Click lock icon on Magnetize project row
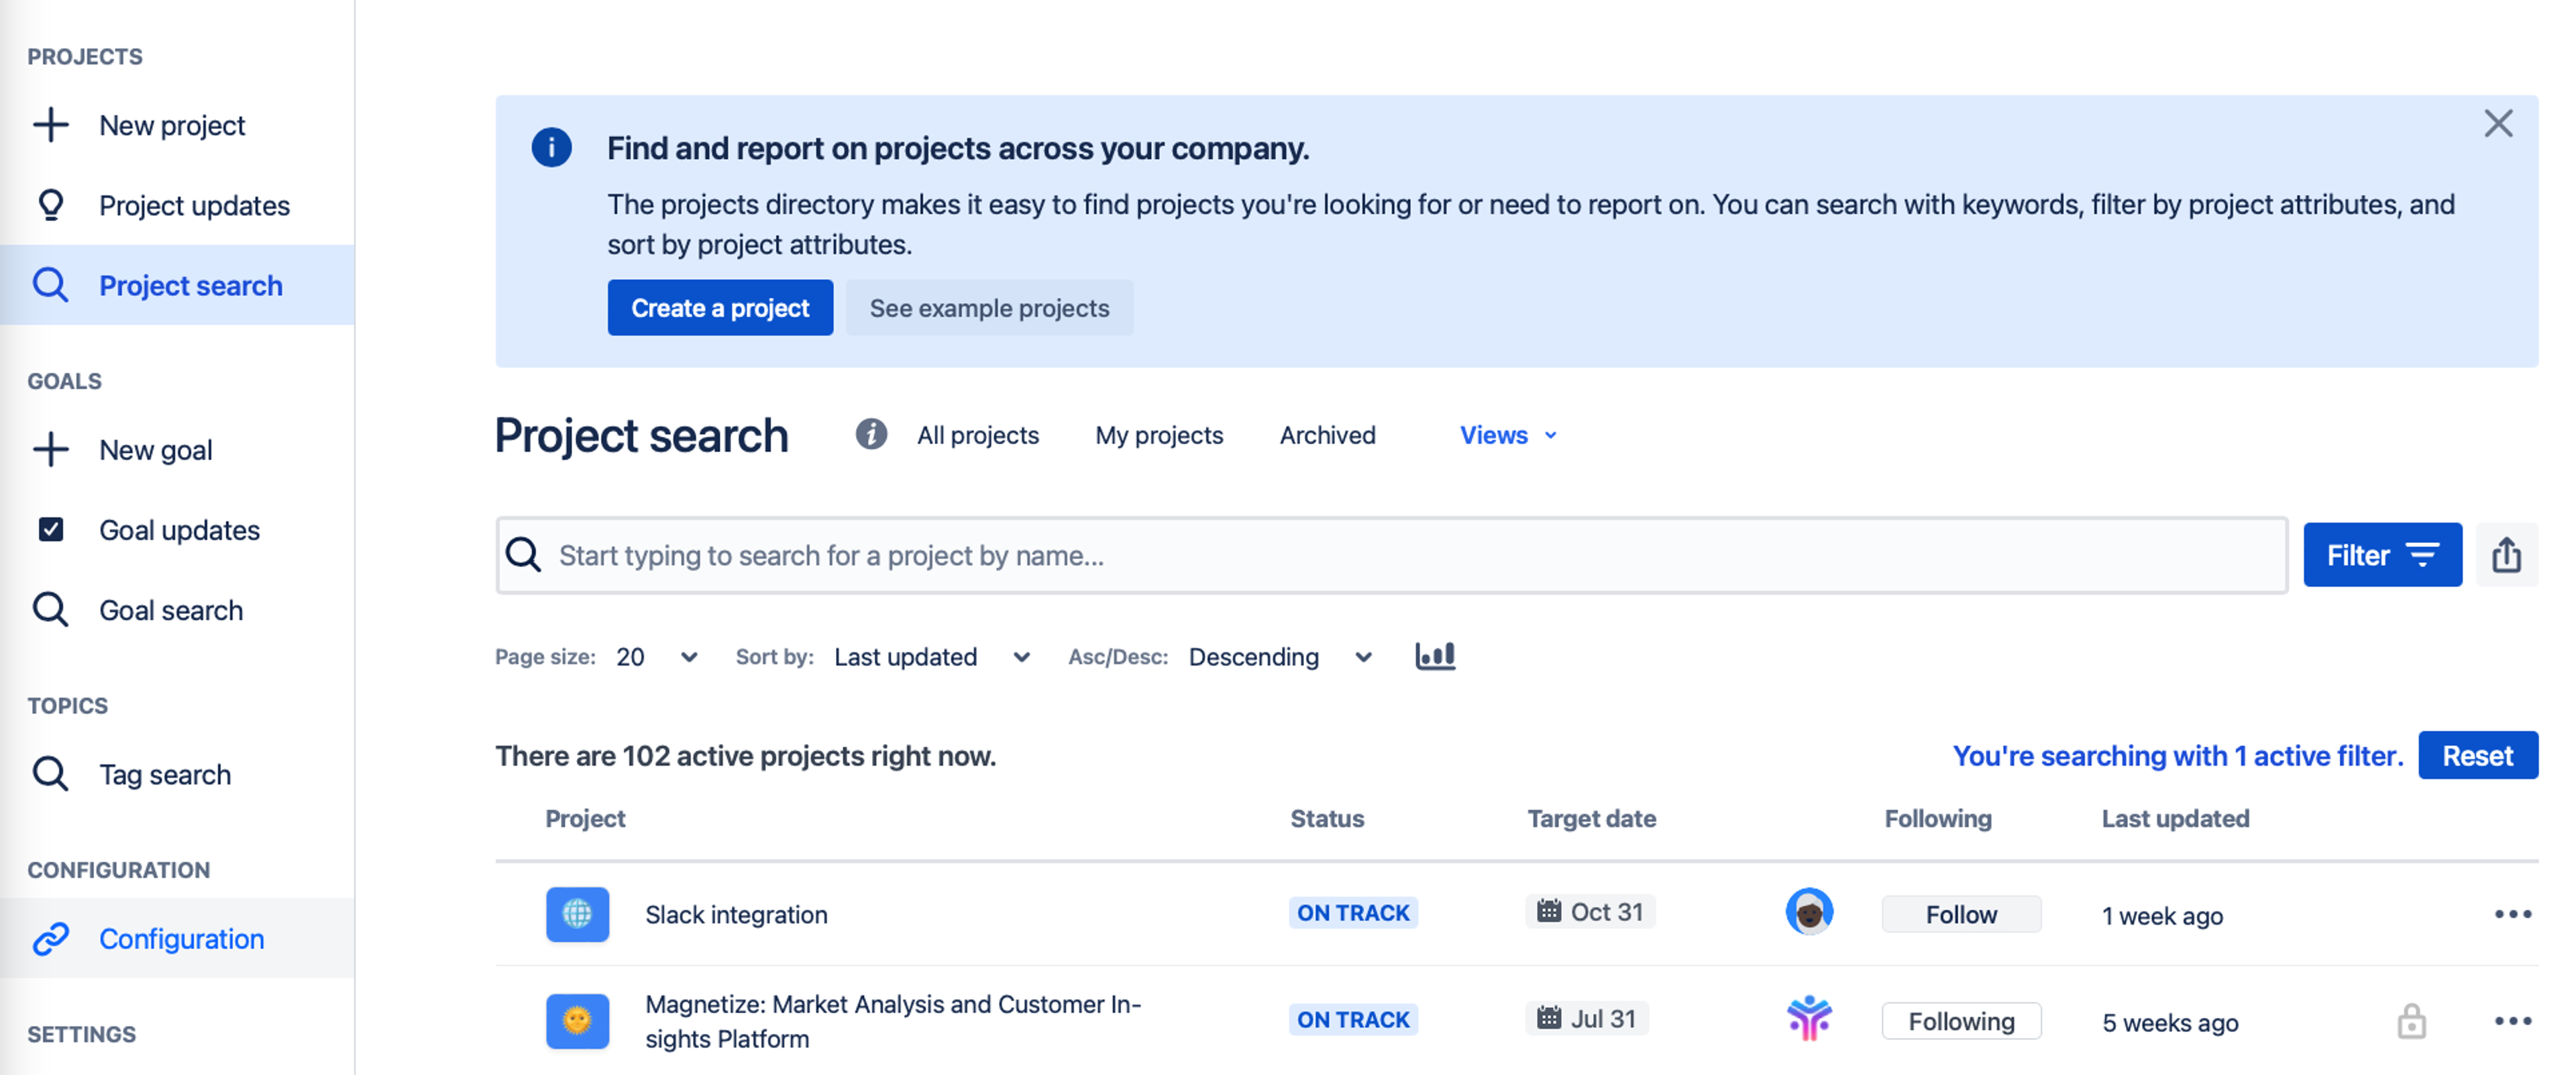This screenshot has height=1075, width=2576. coord(2411,1021)
